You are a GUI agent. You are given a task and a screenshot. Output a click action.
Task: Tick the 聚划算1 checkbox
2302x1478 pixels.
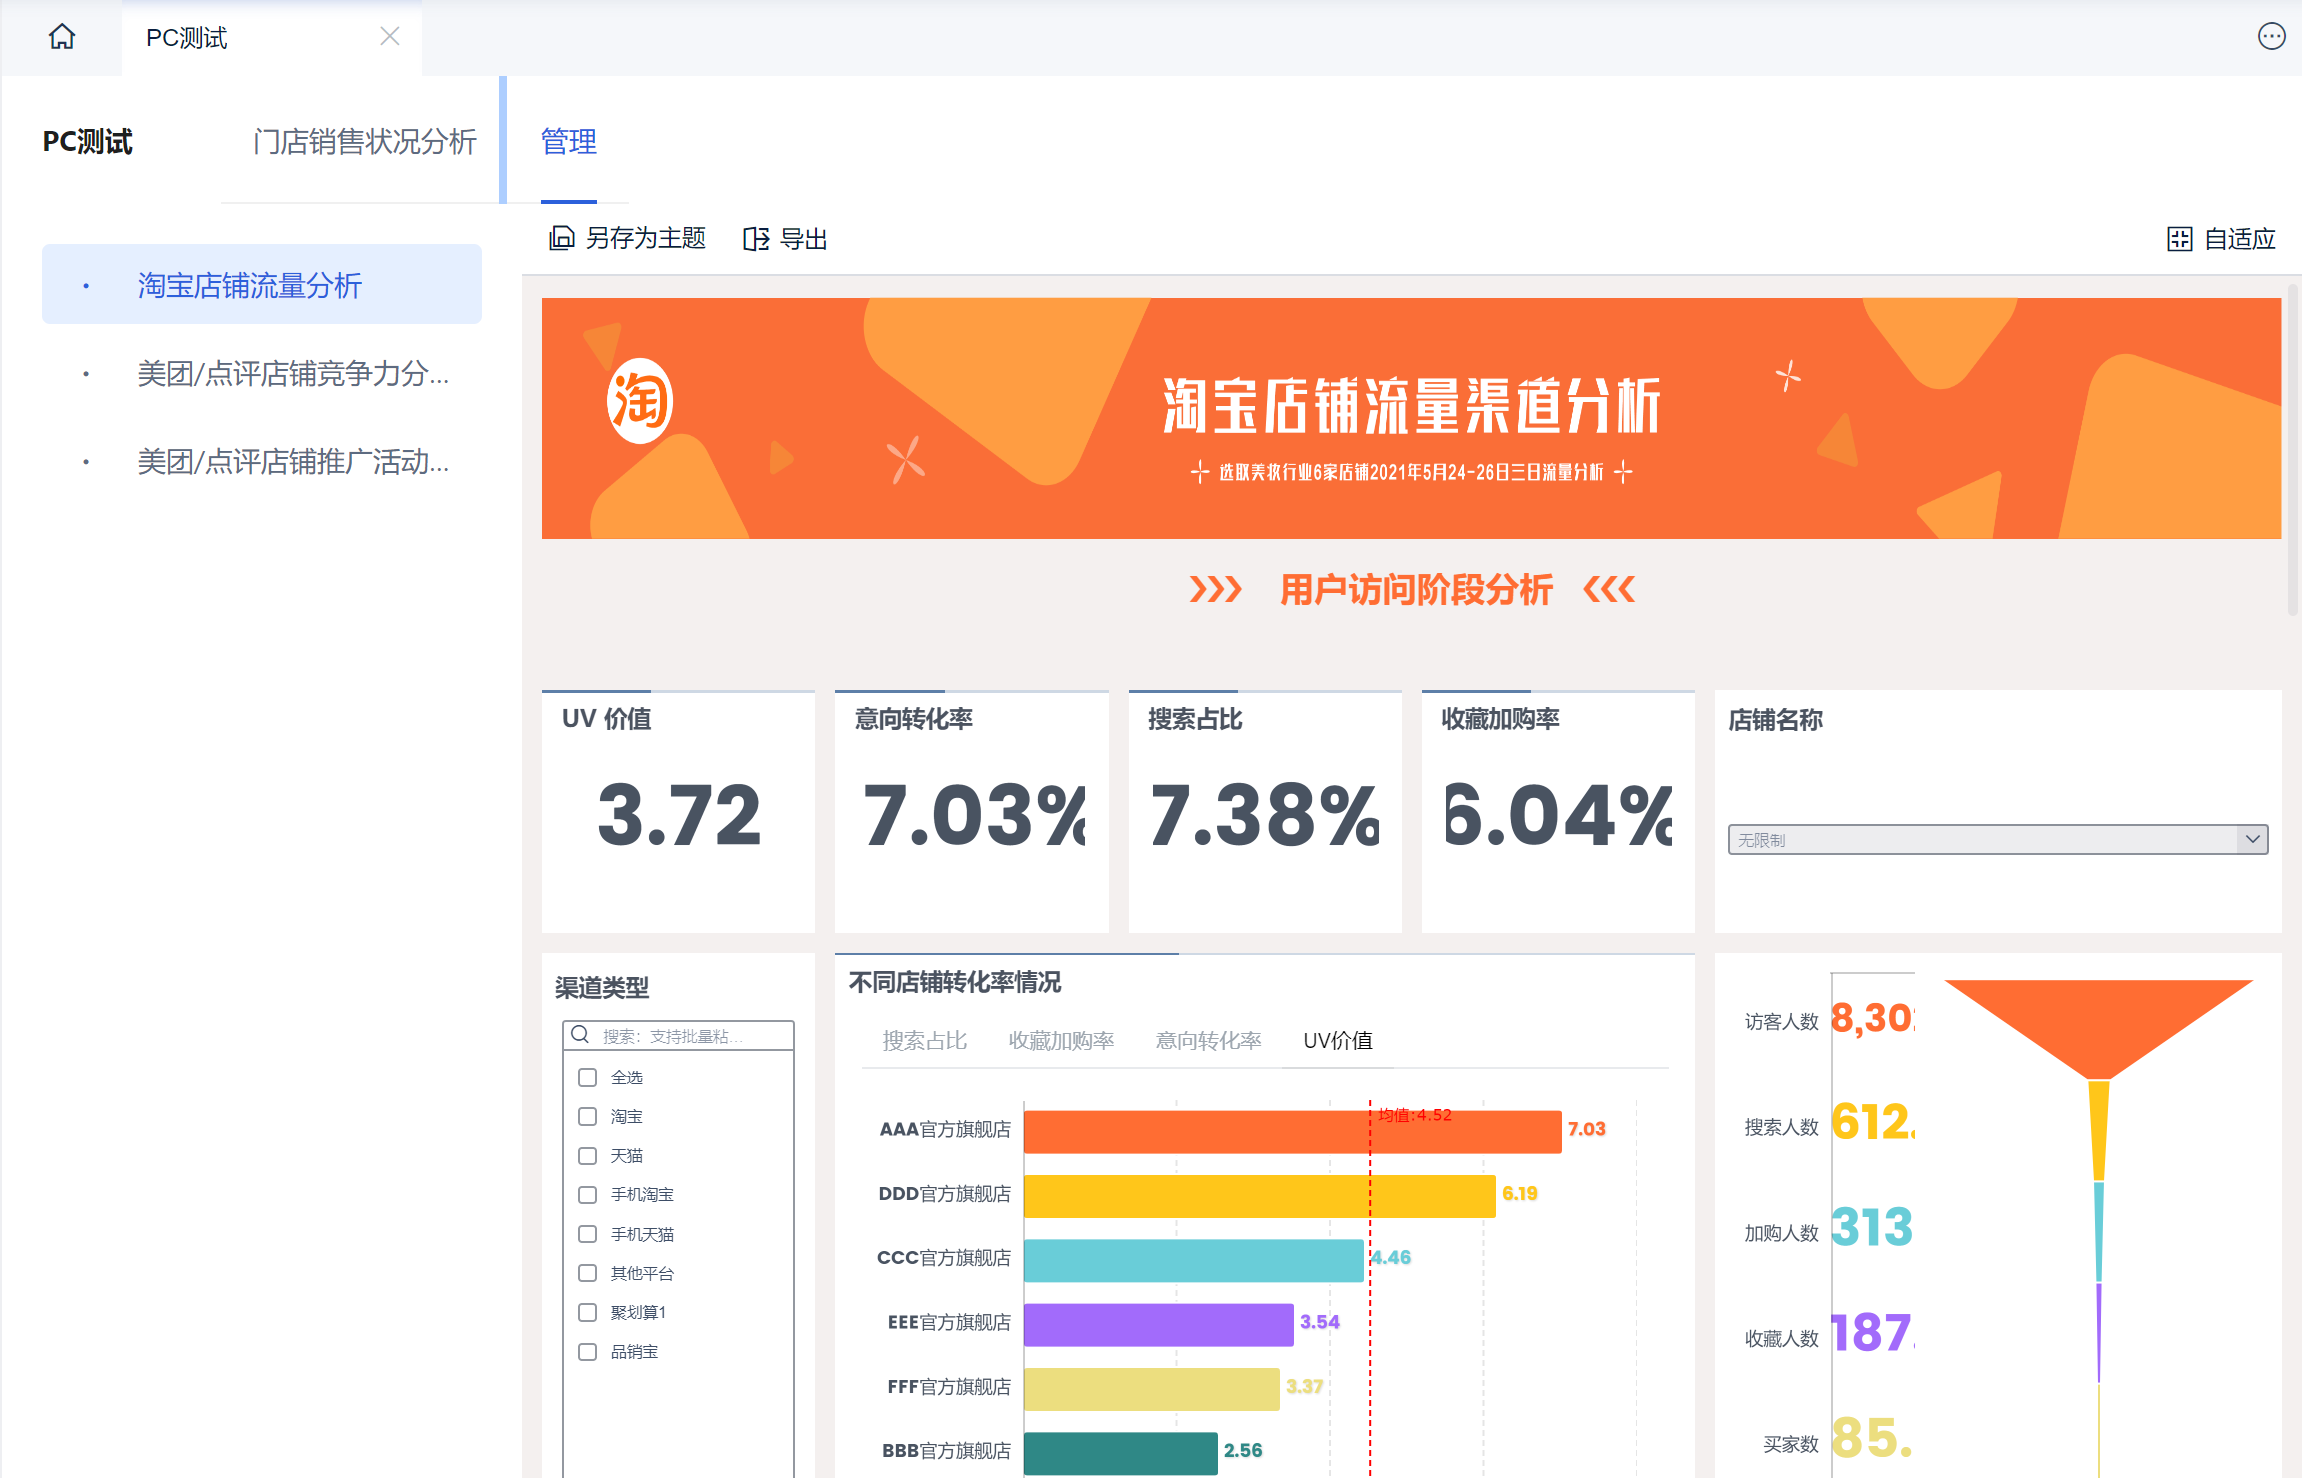coord(588,1312)
